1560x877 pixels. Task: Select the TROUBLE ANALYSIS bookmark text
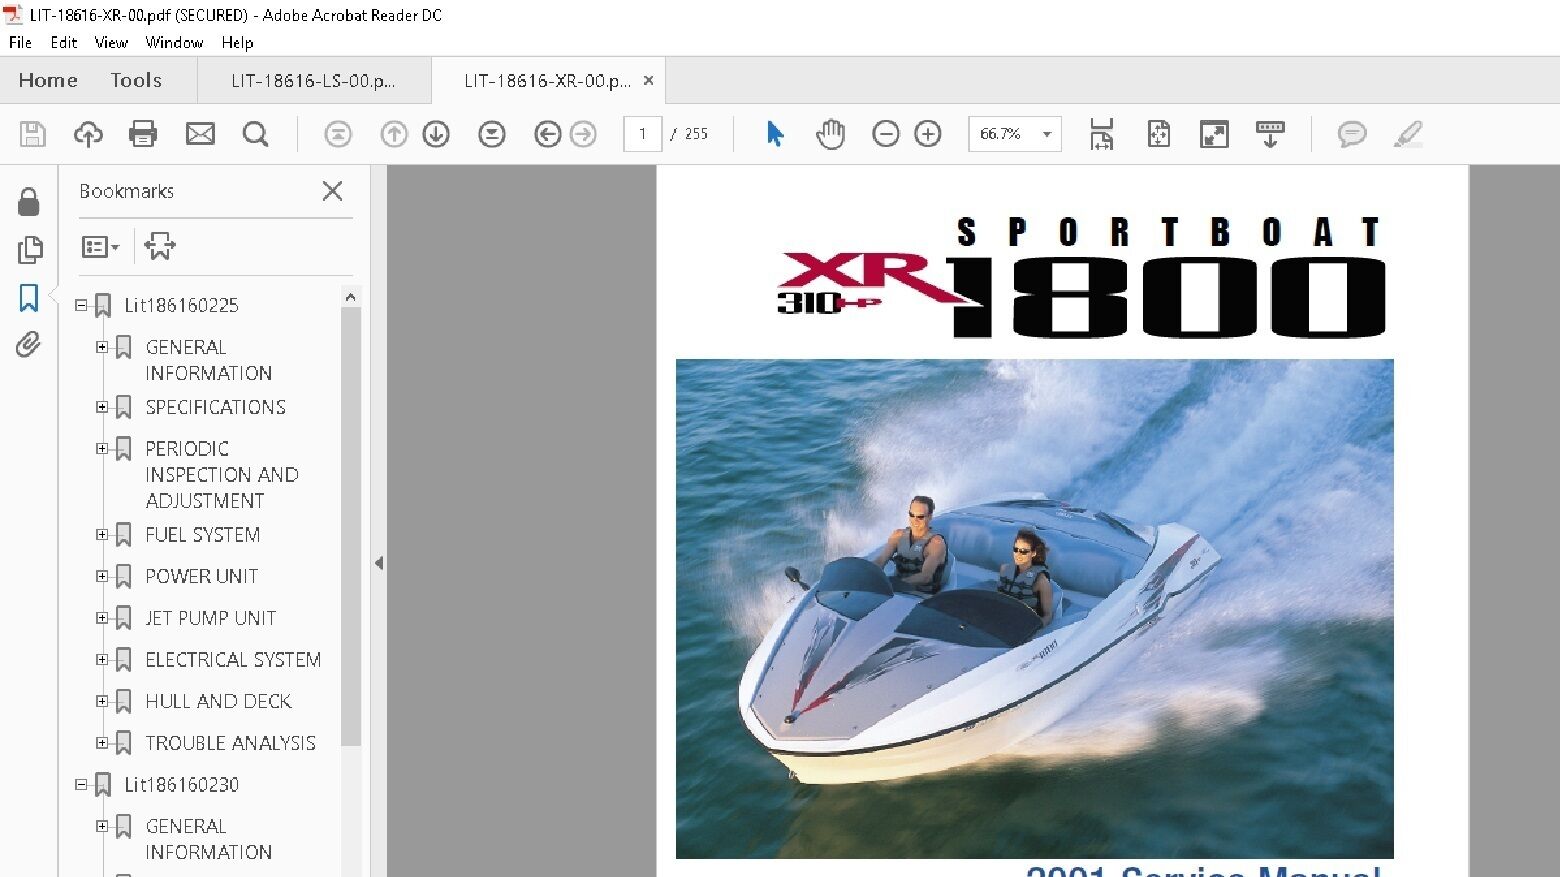point(231,743)
